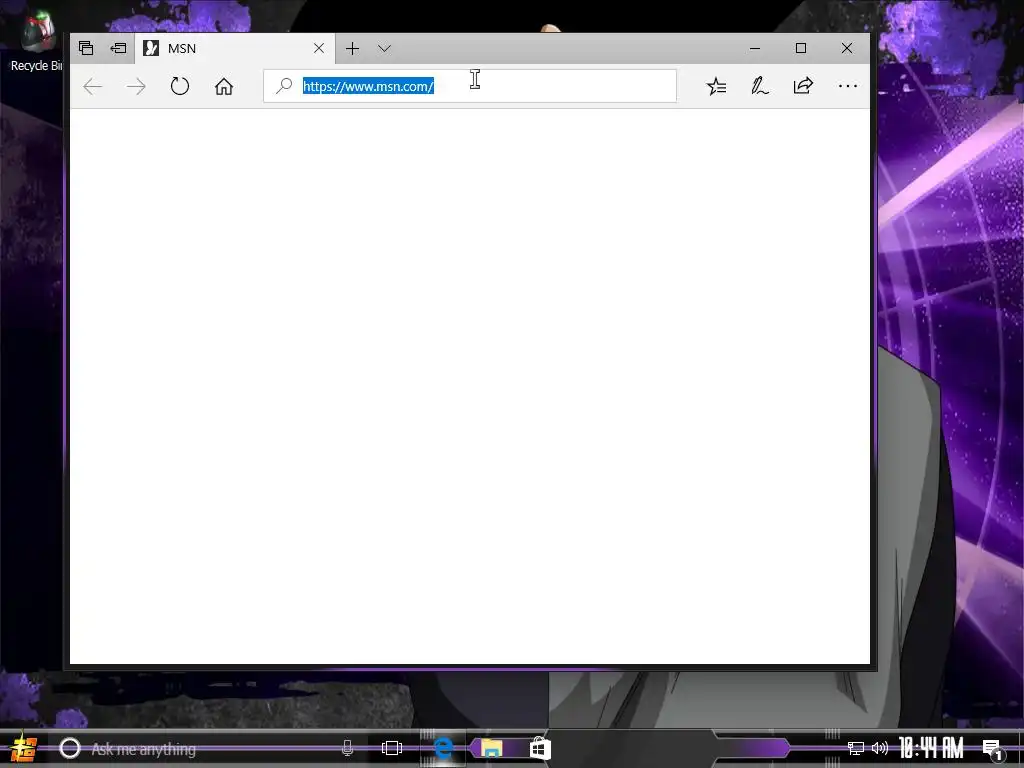This screenshot has height=768, width=1024.
Task: Open File Explorer from taskbar
Action: [492, 748]
